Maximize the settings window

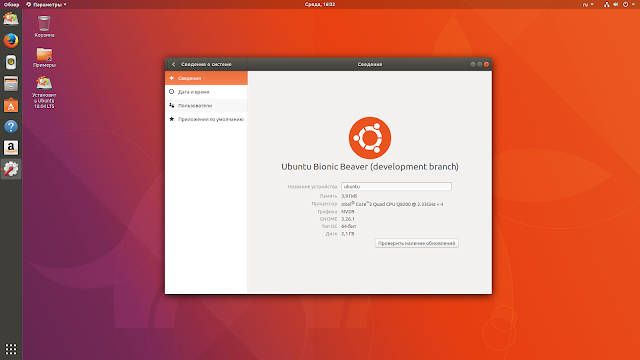tap(480, 64)
